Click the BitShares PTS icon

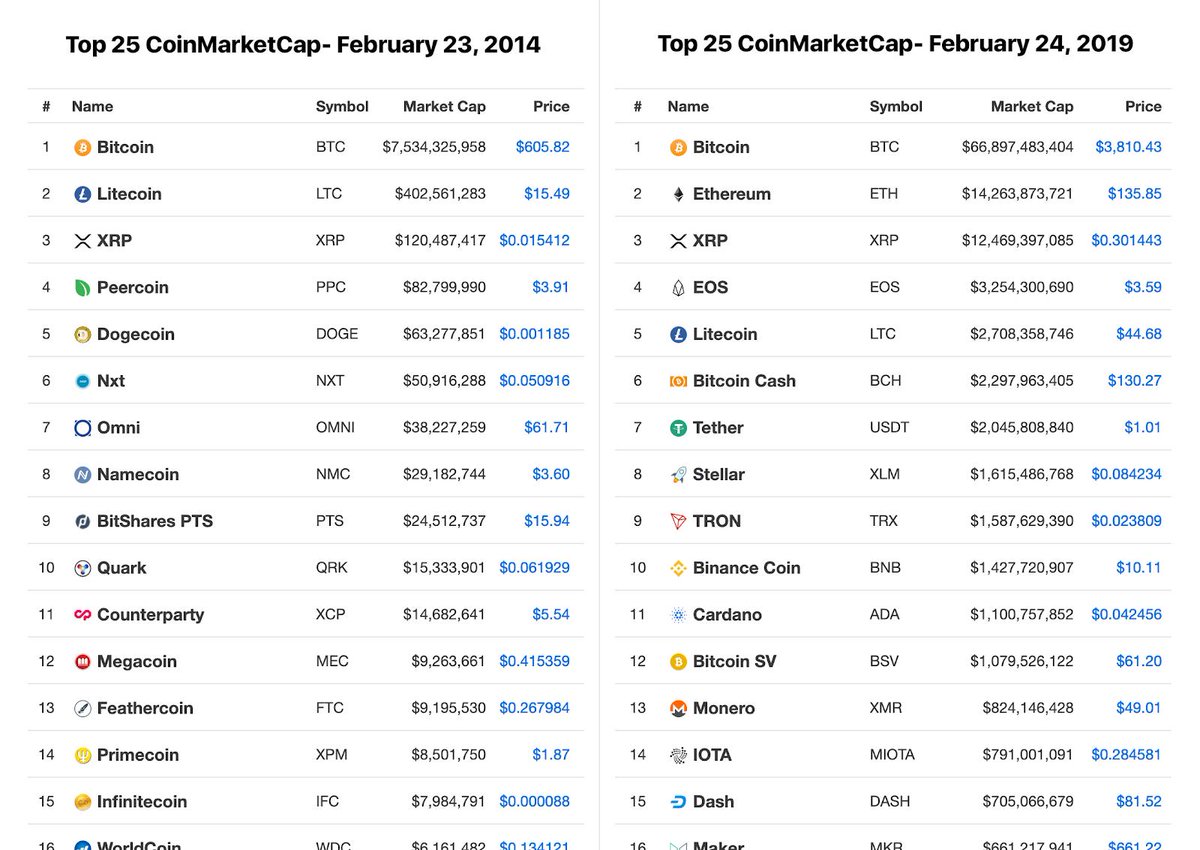tap(83, 521)
